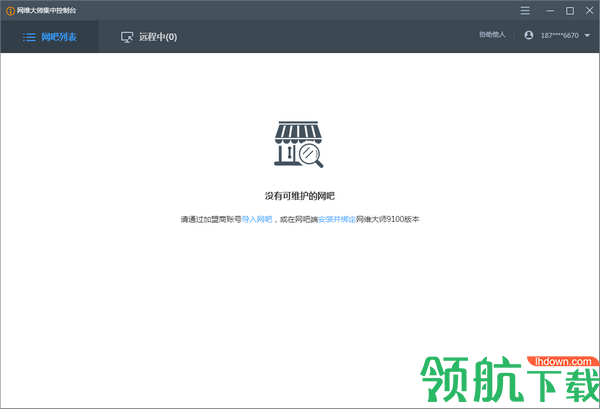Click the 安装并绑定 link
The width and height of the screenshot is (600, 409).
(337, 219)
